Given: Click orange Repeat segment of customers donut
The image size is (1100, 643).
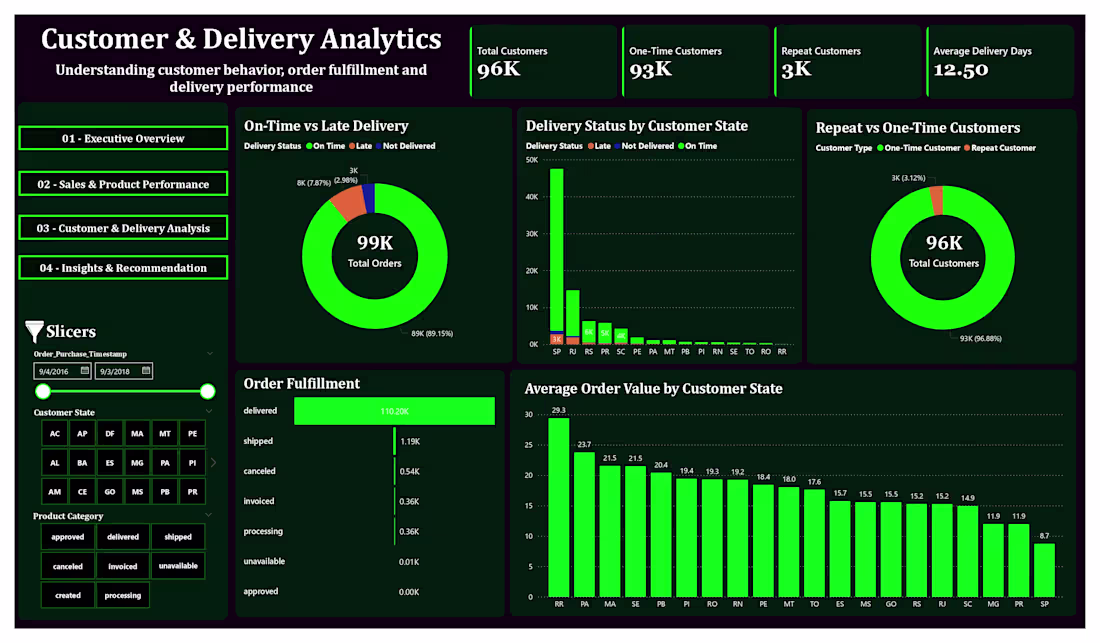Looking at the screenshot, I should tap(936, 201).
